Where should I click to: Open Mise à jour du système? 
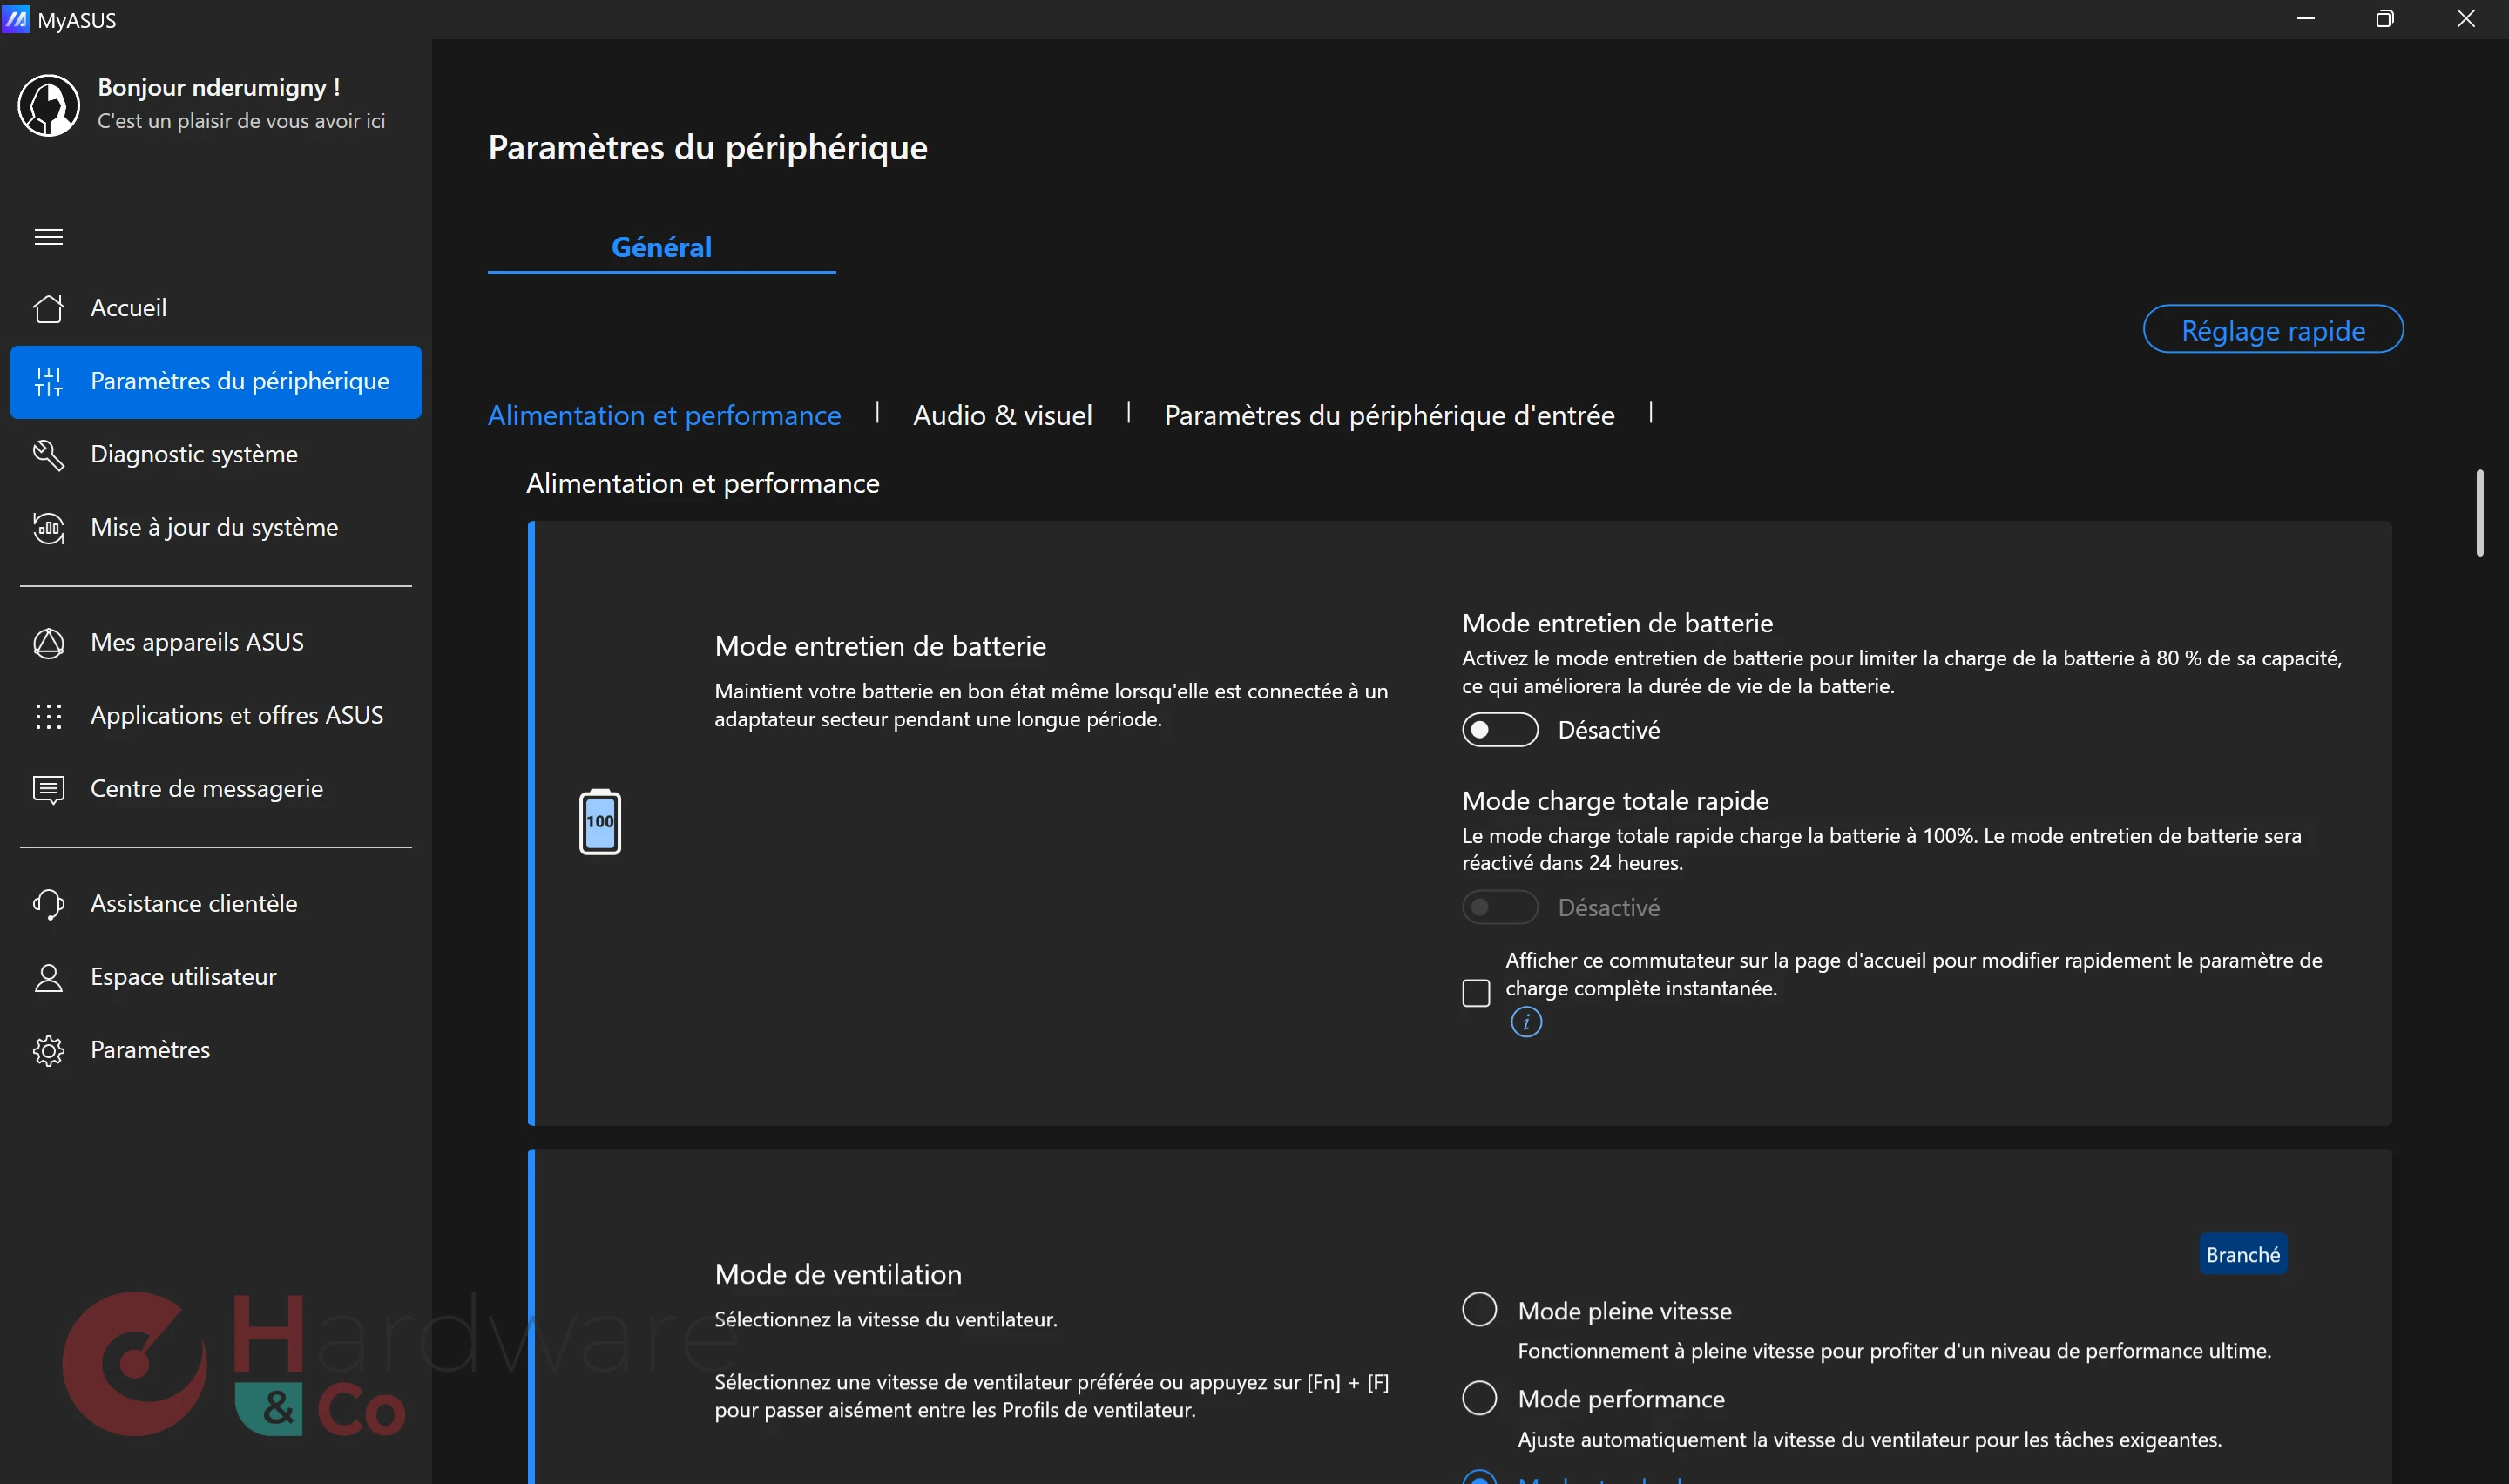(x=215, y=528)
